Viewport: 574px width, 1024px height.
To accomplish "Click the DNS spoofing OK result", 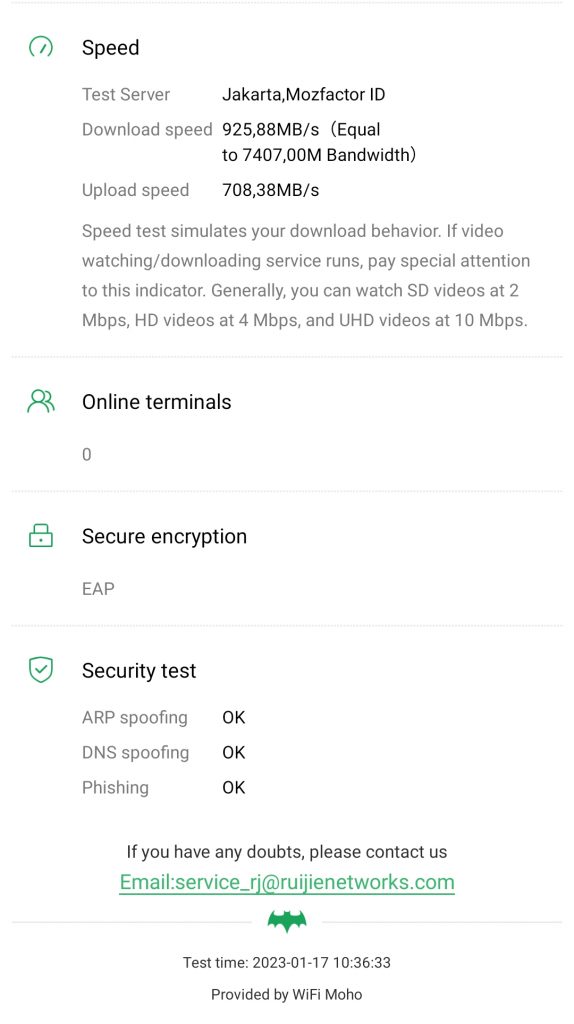I will point(234,752).
